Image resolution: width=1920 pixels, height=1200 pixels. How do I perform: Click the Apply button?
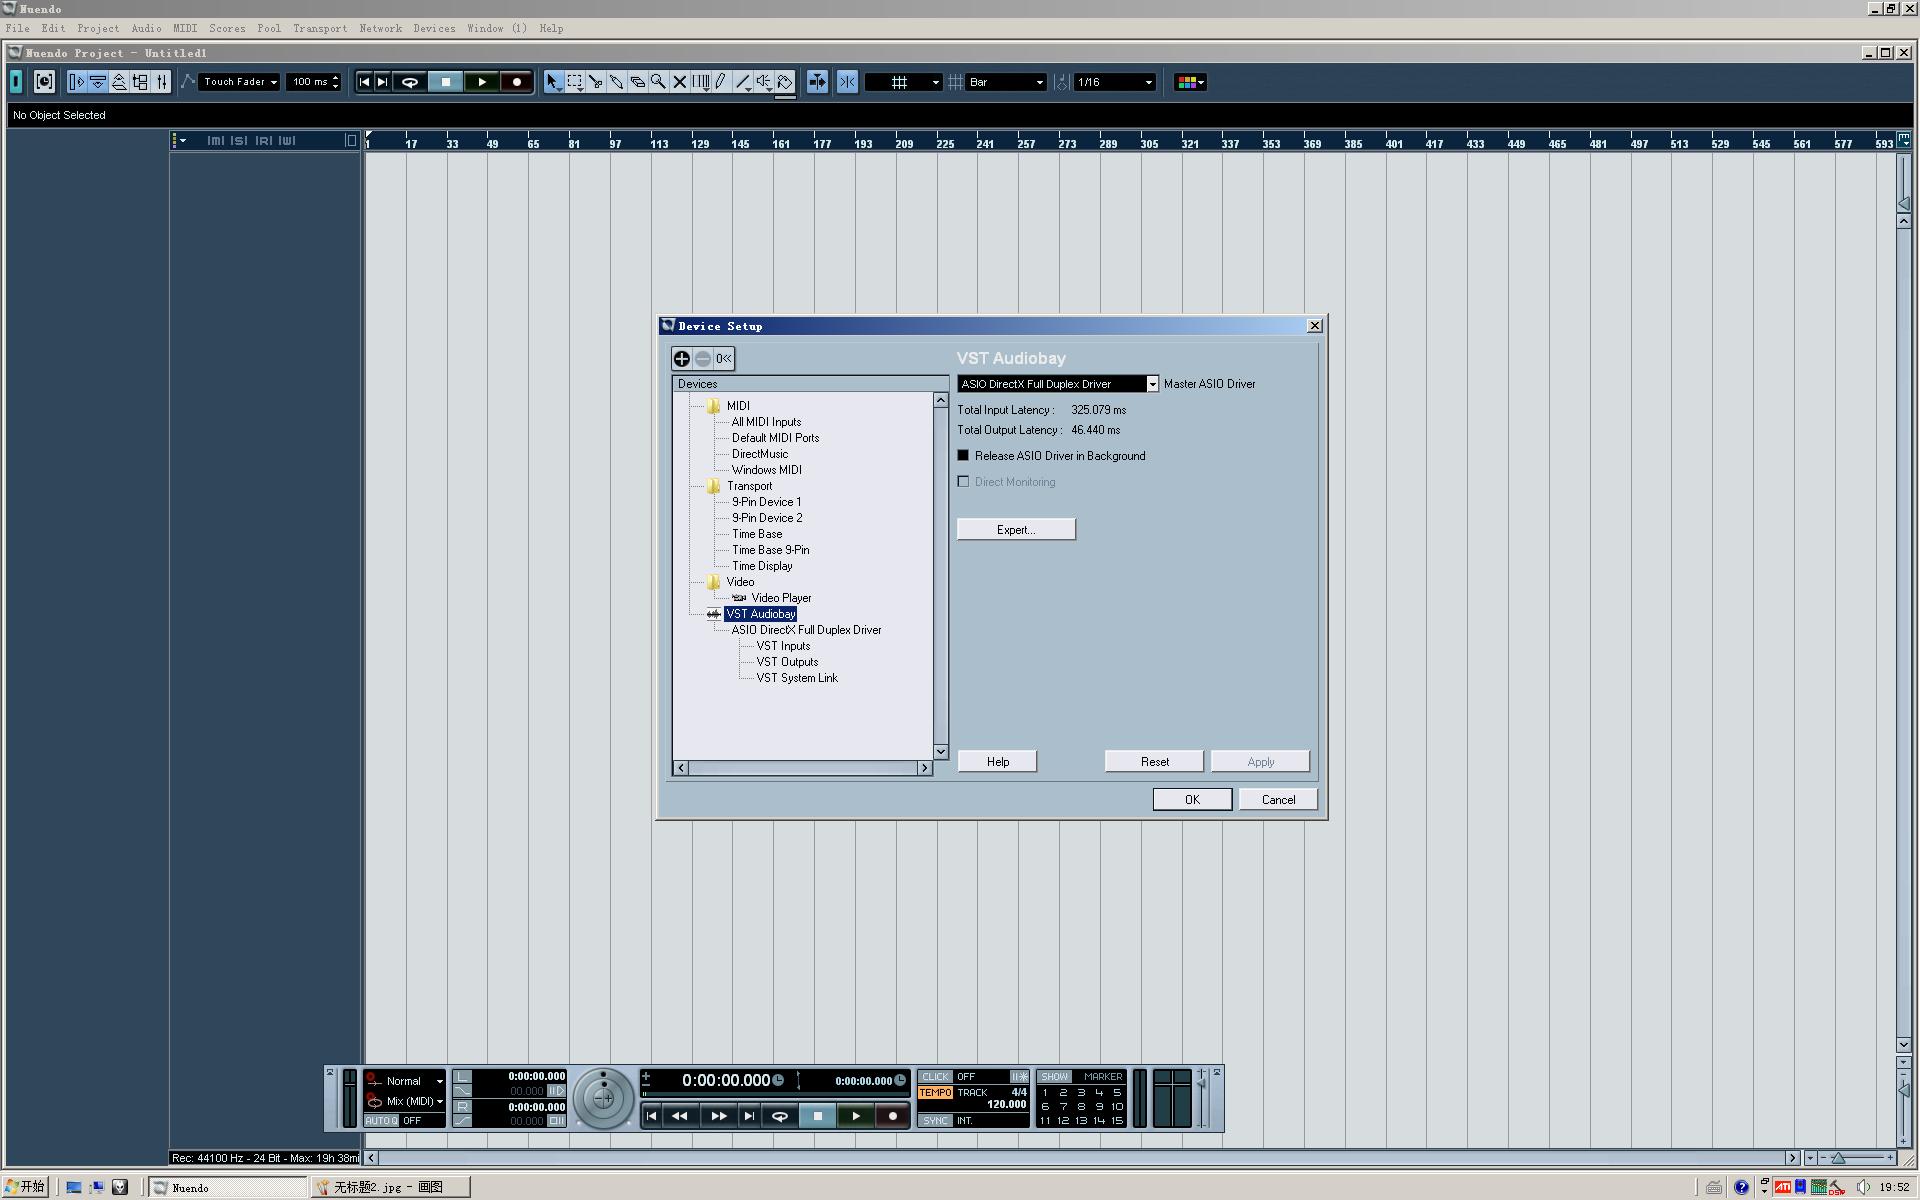[x=1260, y=762]
